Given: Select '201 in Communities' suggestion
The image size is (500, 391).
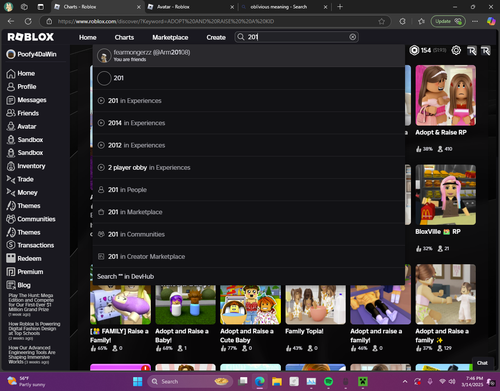Looking at the screenshot, I should click(249, 234).
